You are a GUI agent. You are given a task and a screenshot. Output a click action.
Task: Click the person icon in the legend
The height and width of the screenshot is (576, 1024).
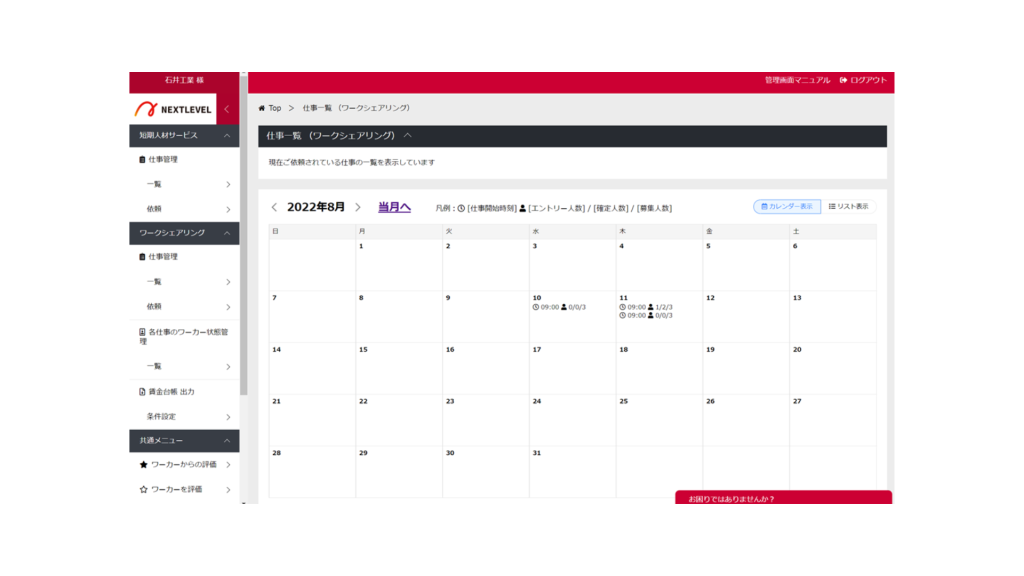(522, 208)
